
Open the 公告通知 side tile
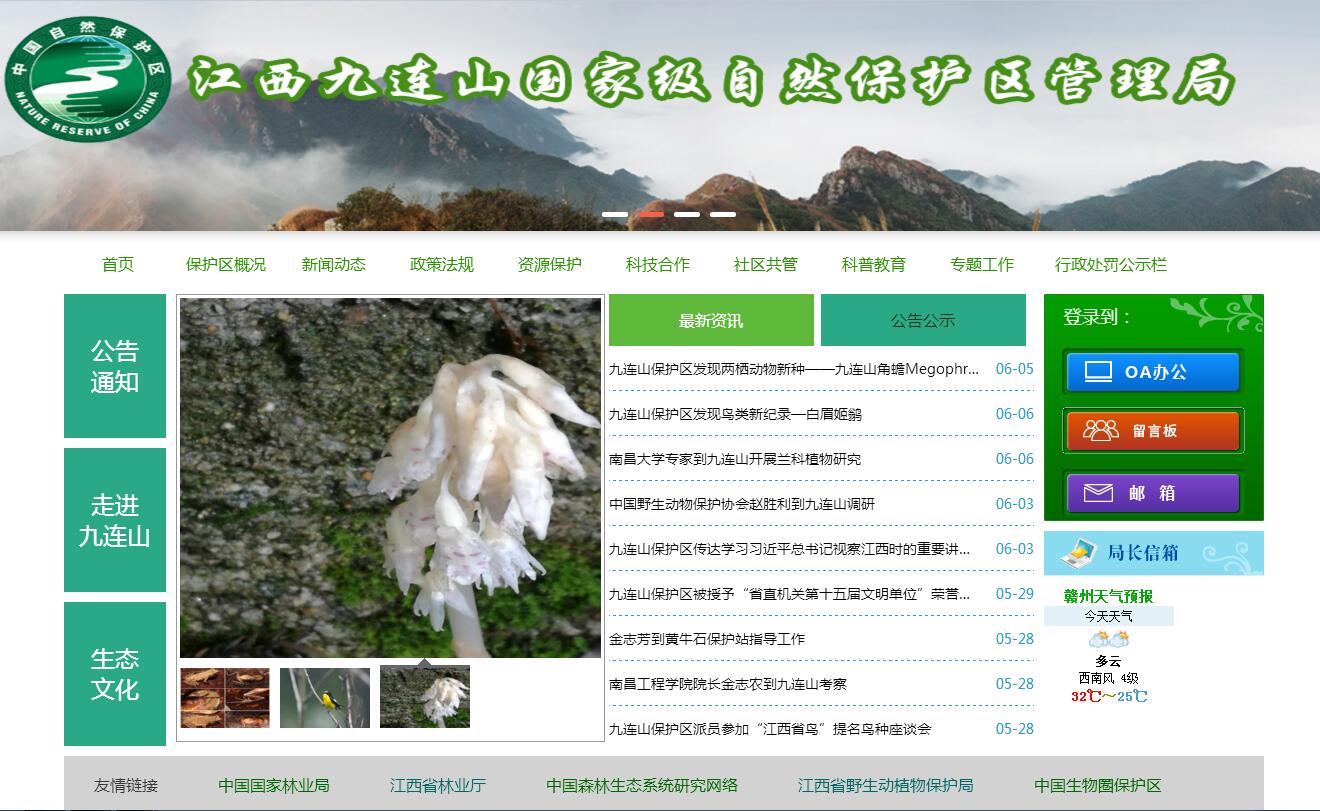click(x=115, y=366)
